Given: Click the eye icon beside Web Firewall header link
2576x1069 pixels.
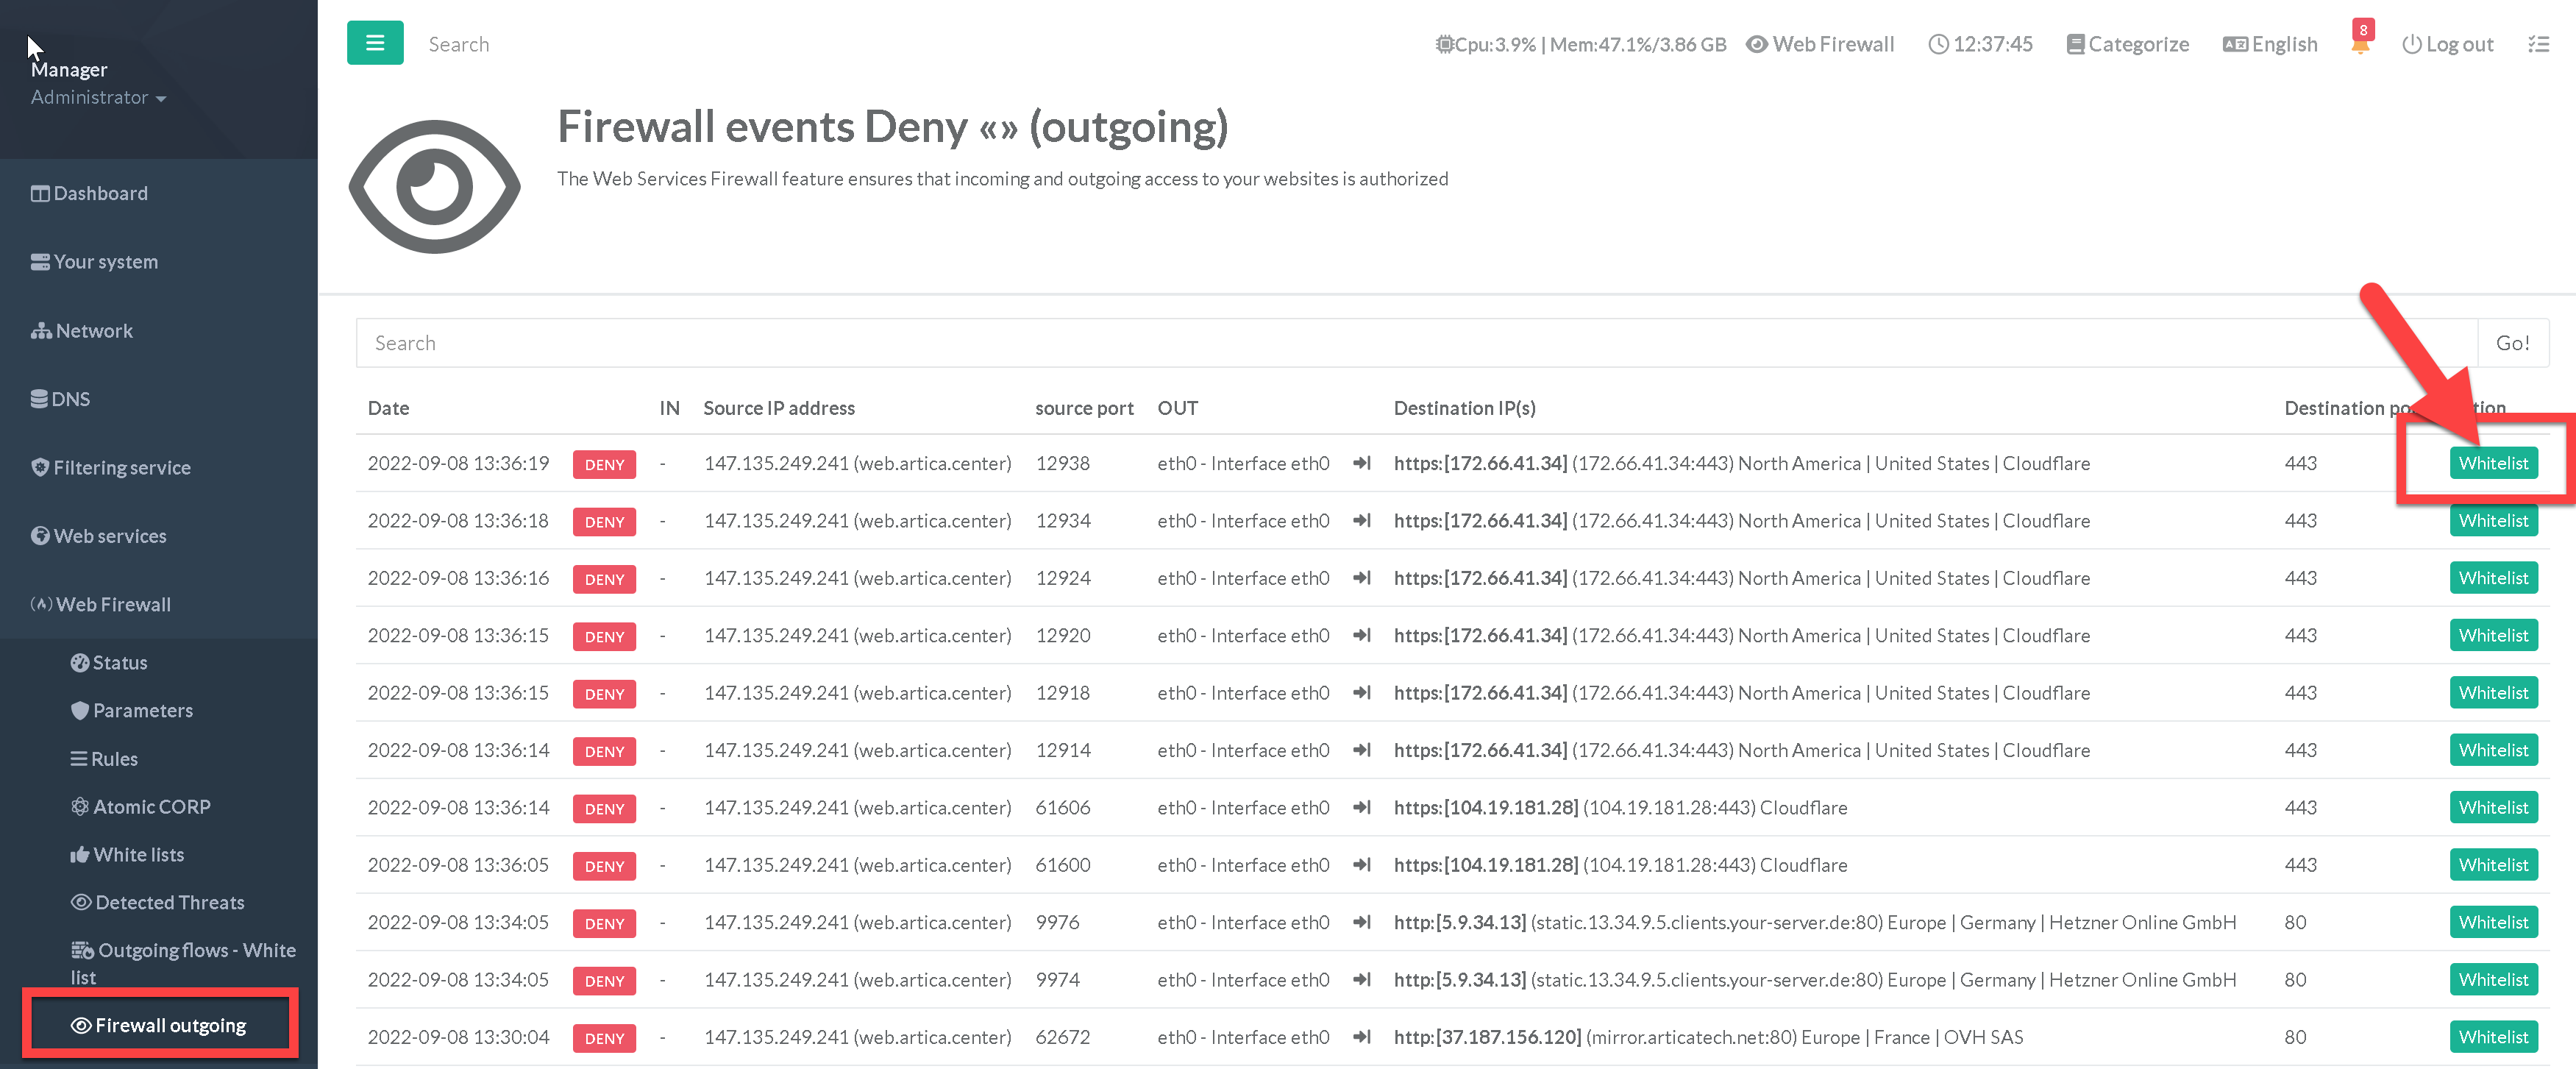Looking at the screenshot, I should pos(1756,44).
